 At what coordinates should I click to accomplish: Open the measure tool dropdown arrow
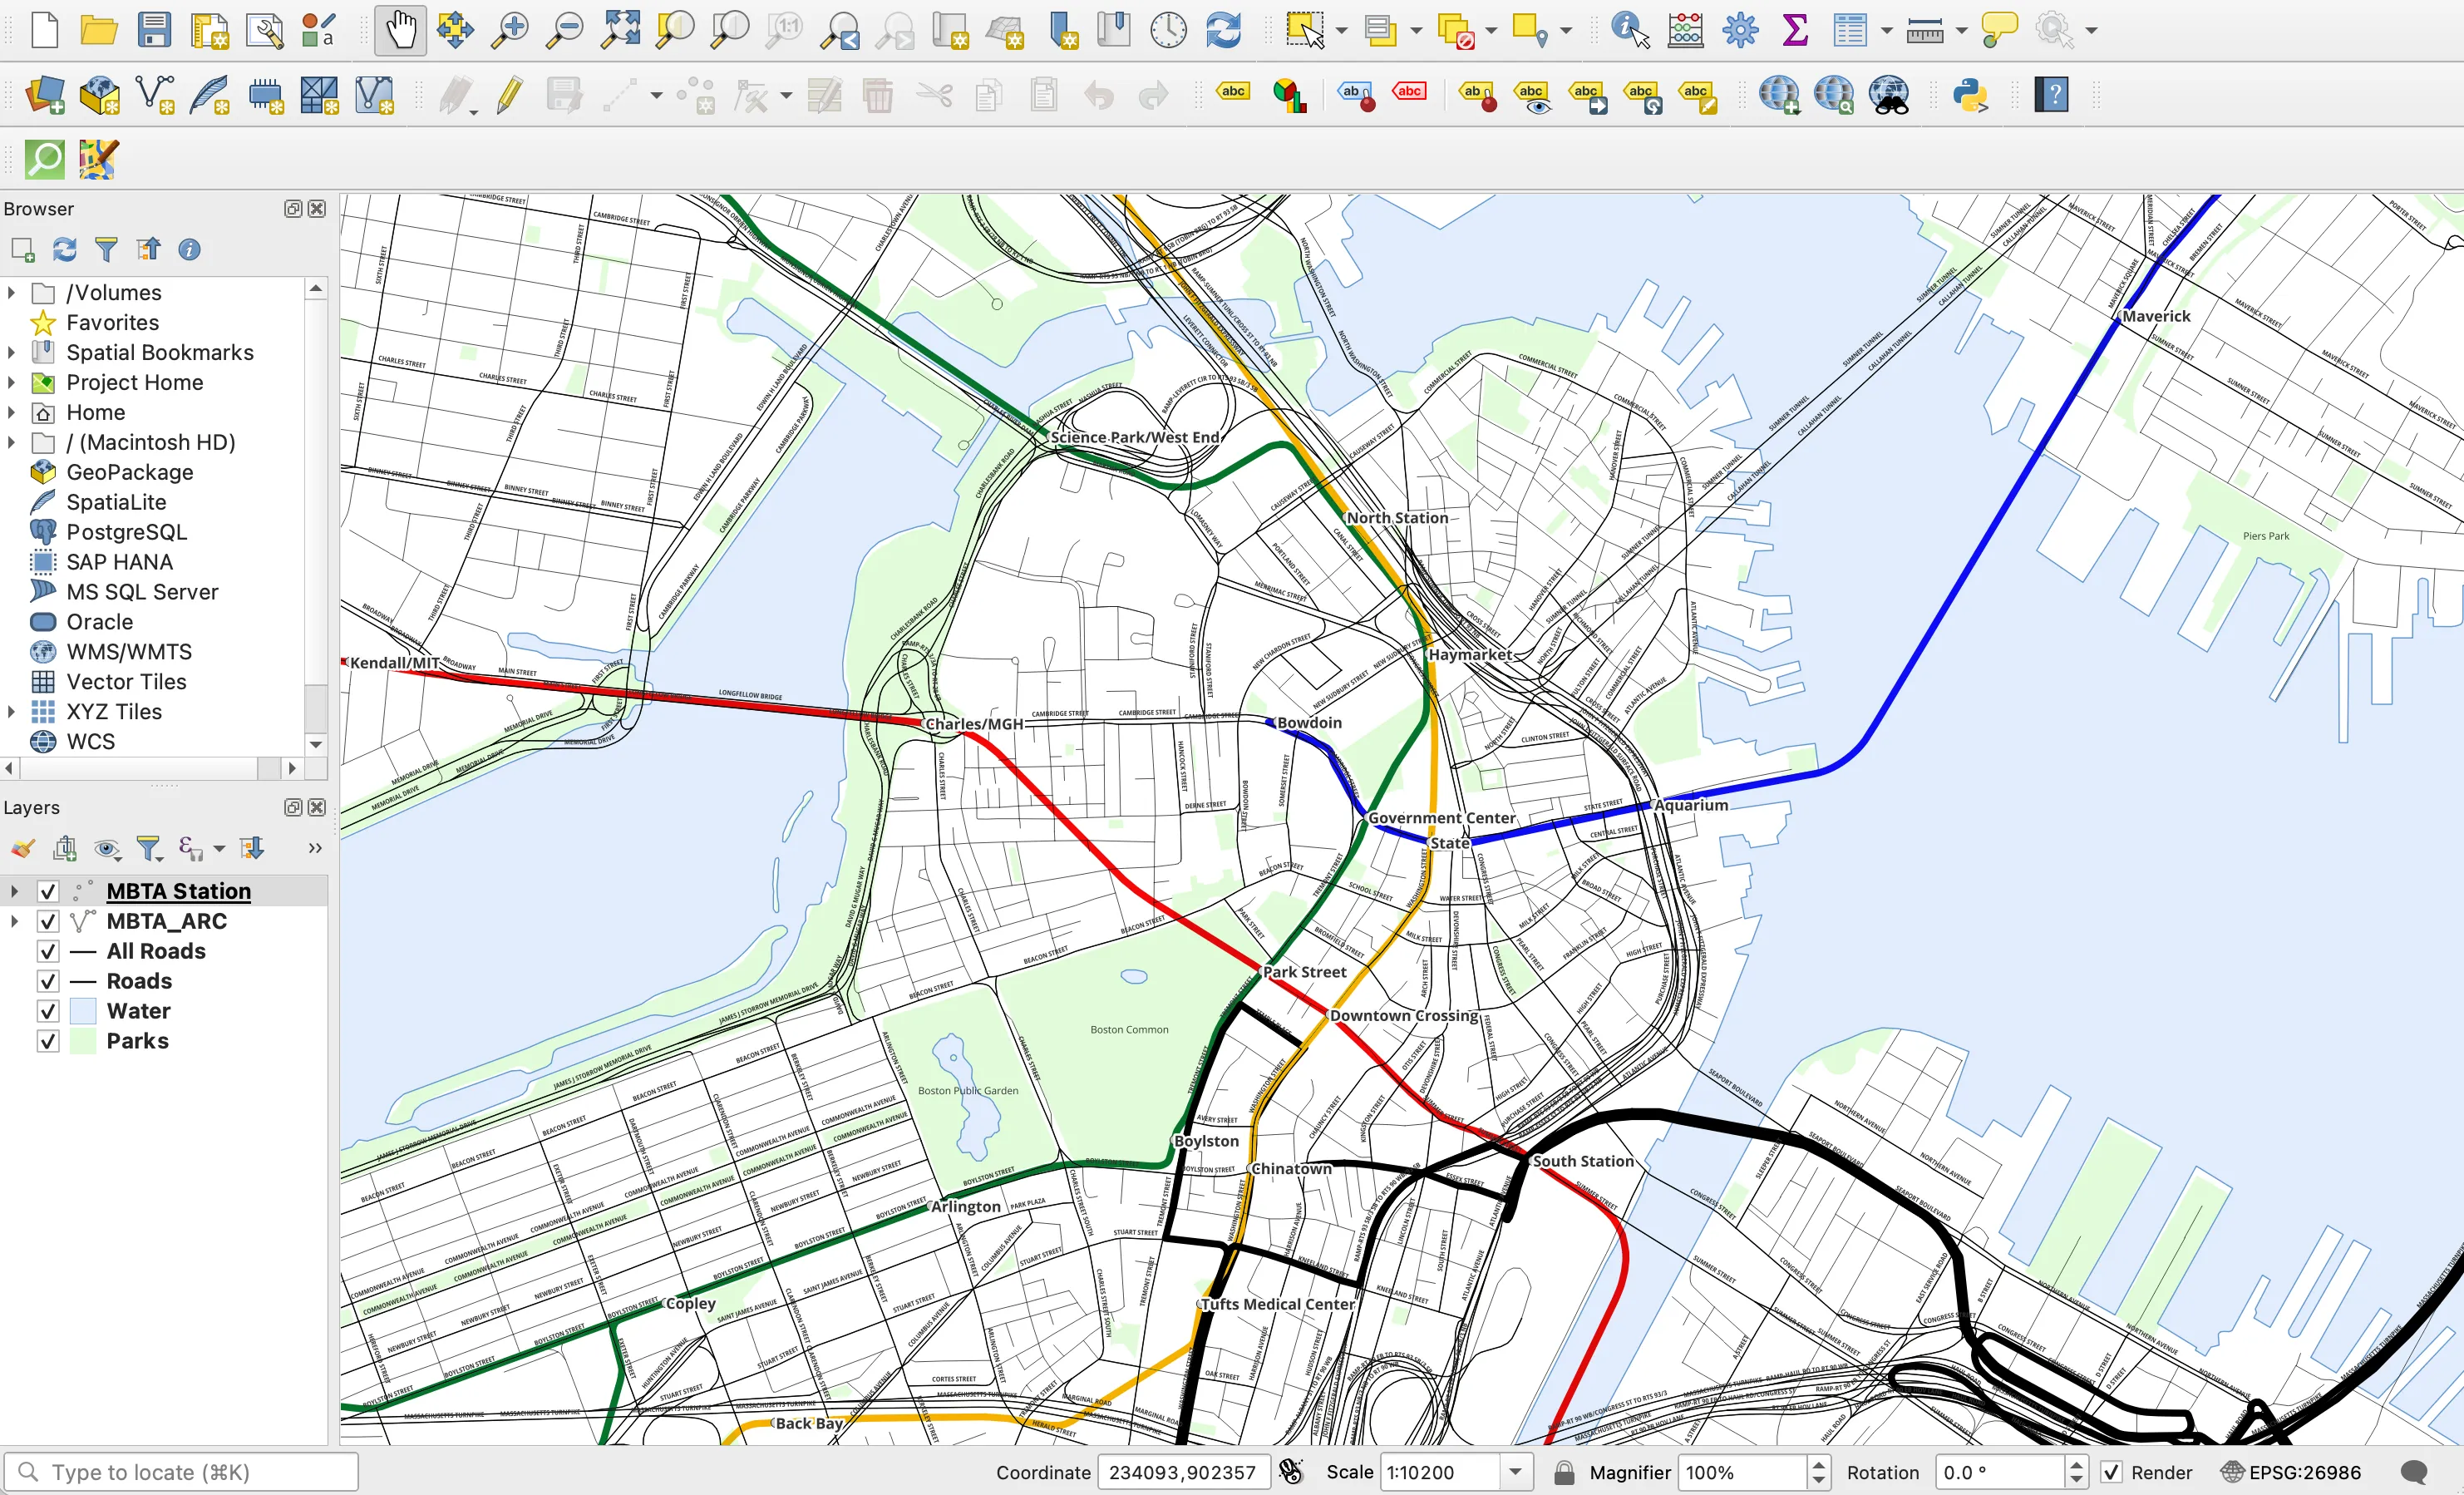pyautogui.click(x=1961, y=31)
